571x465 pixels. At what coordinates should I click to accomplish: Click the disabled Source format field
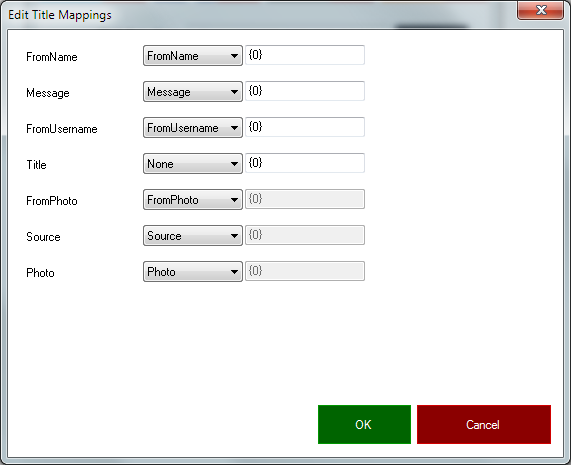pyautogui.click(x=305, y=235)
